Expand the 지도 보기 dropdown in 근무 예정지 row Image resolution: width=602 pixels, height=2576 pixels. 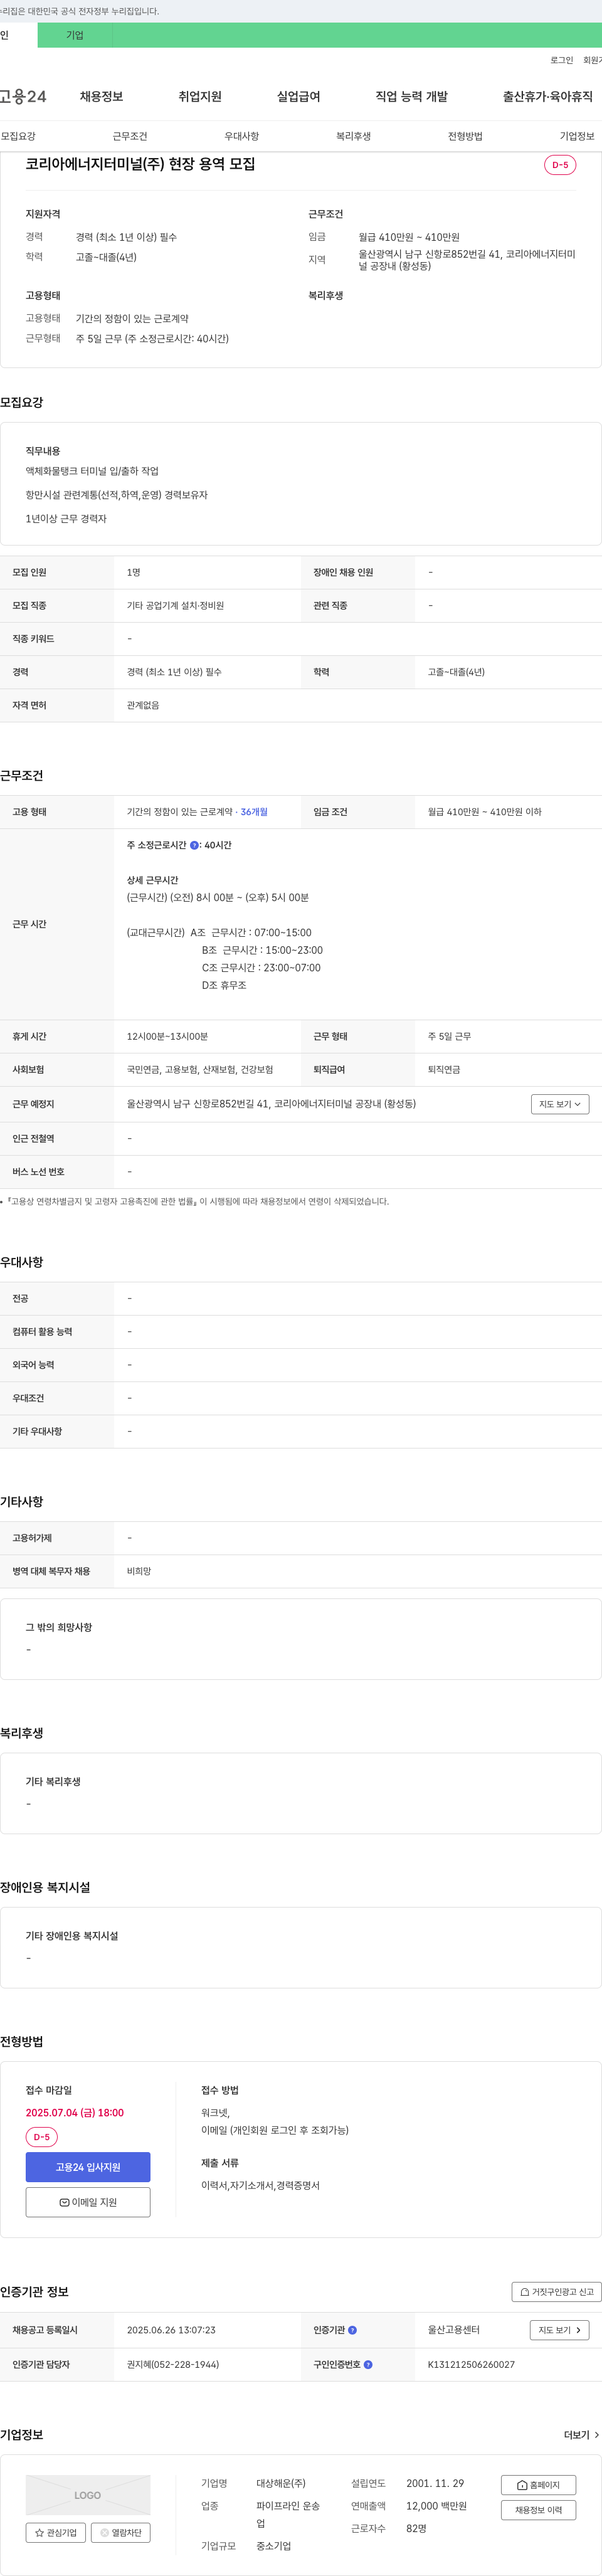point(560,1104)
